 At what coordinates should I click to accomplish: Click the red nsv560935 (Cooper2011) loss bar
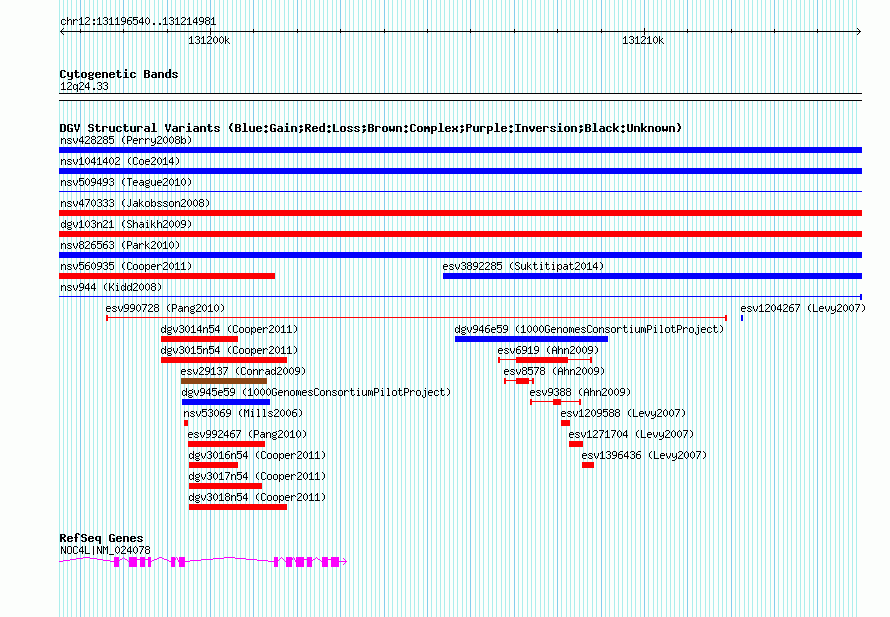[x=167, y=276]
